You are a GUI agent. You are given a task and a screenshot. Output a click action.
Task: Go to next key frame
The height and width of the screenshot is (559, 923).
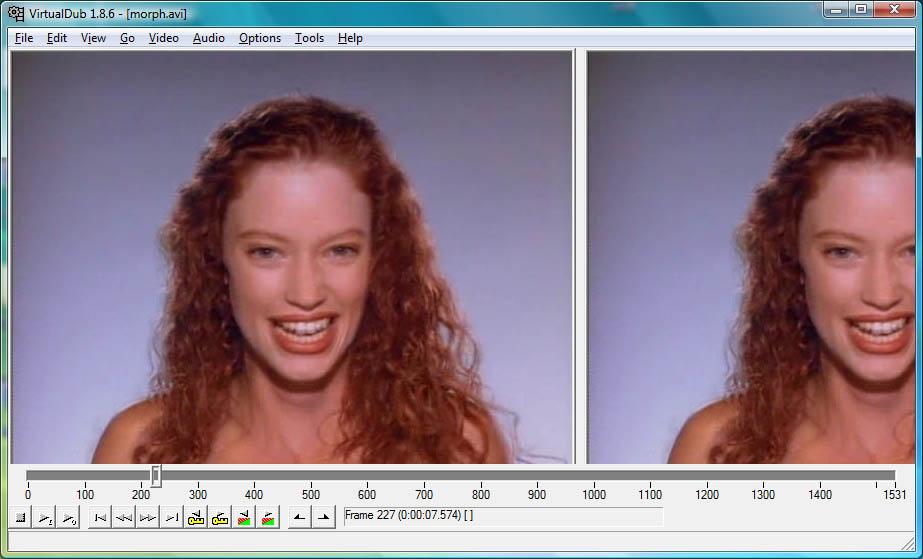(x=220, y=518)
